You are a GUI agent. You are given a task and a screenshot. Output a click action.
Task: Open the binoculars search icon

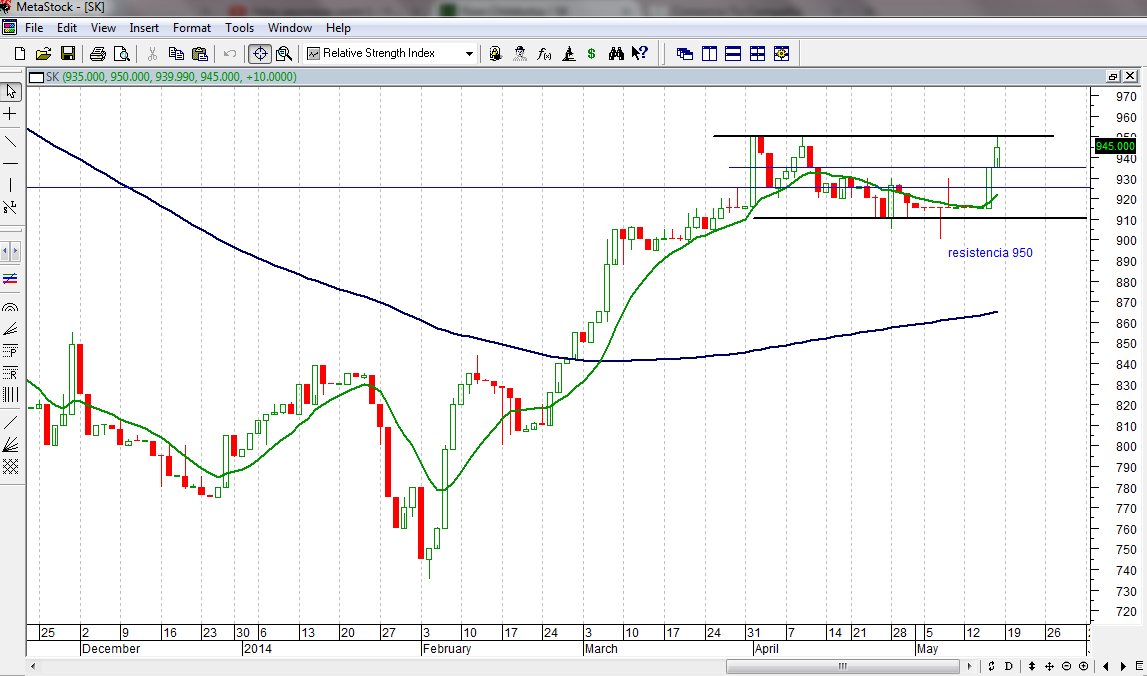[616, 53]
